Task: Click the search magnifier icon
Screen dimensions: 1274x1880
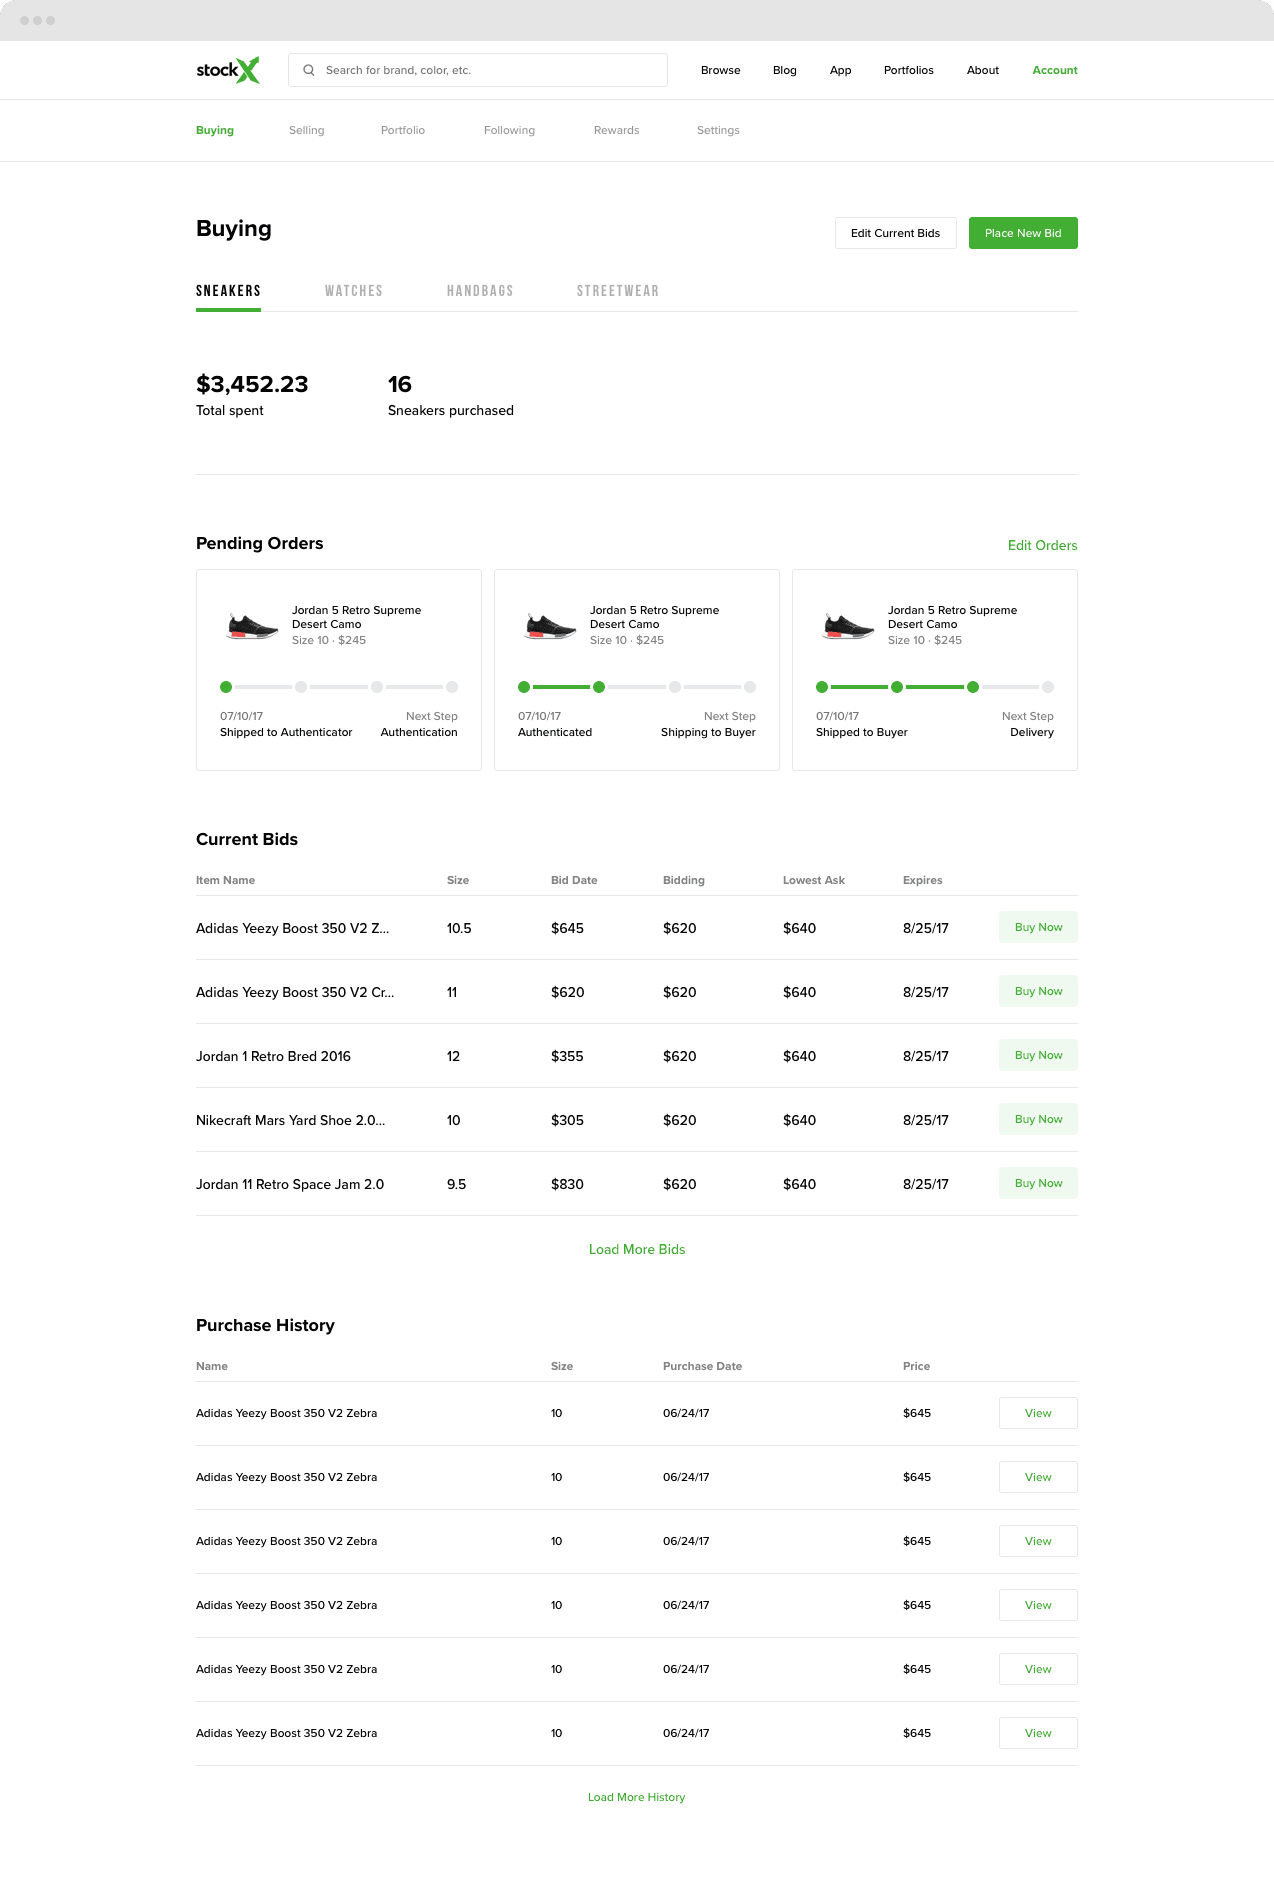Action: tap(309, 70)
